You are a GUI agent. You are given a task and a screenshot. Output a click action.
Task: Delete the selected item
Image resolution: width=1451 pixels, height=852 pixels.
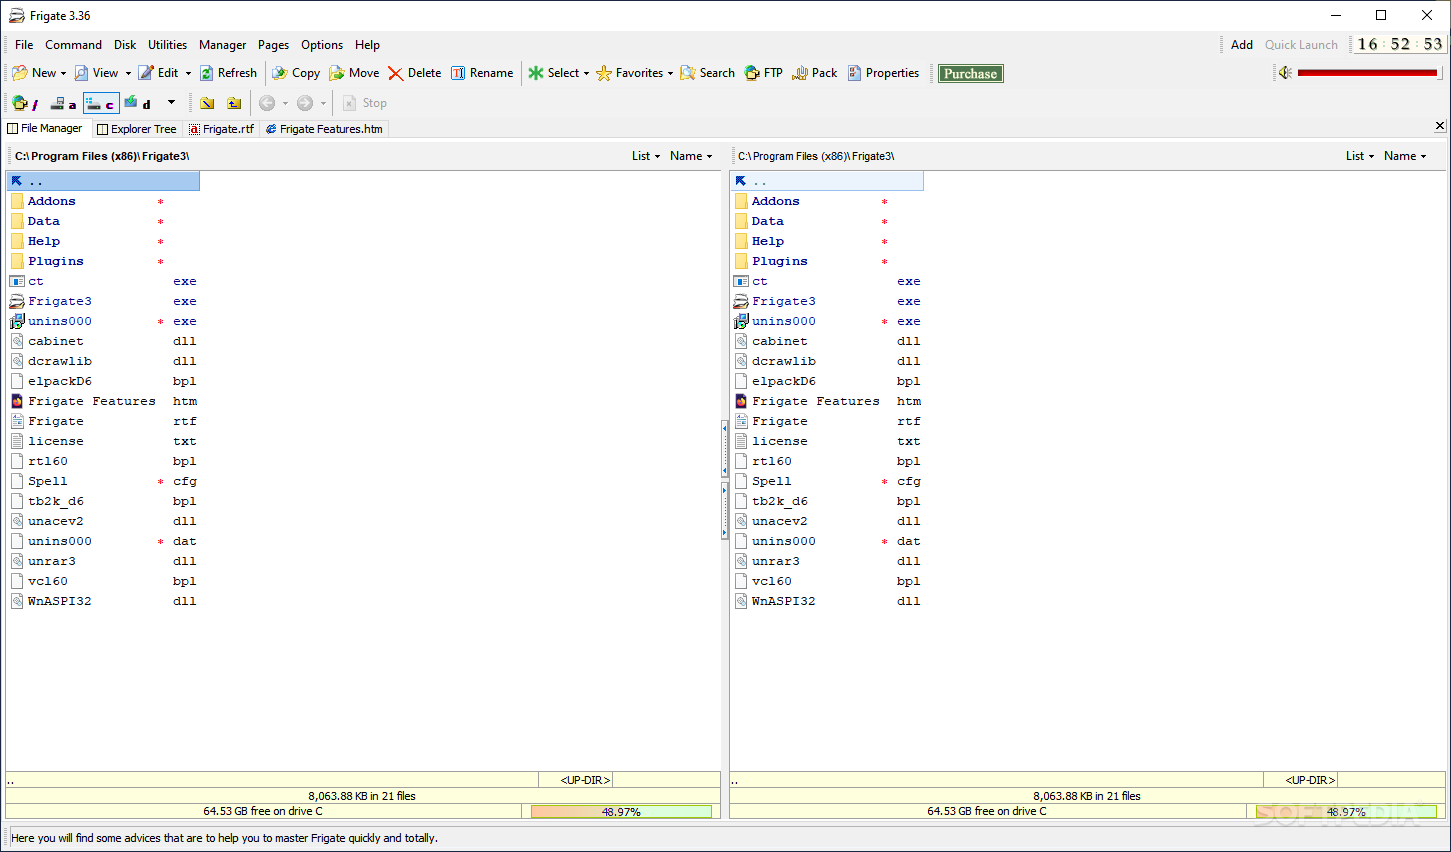coord(414,73)
